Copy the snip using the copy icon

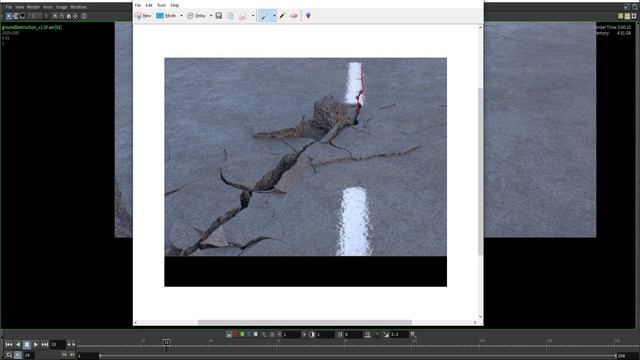click(x=231, y=16)
